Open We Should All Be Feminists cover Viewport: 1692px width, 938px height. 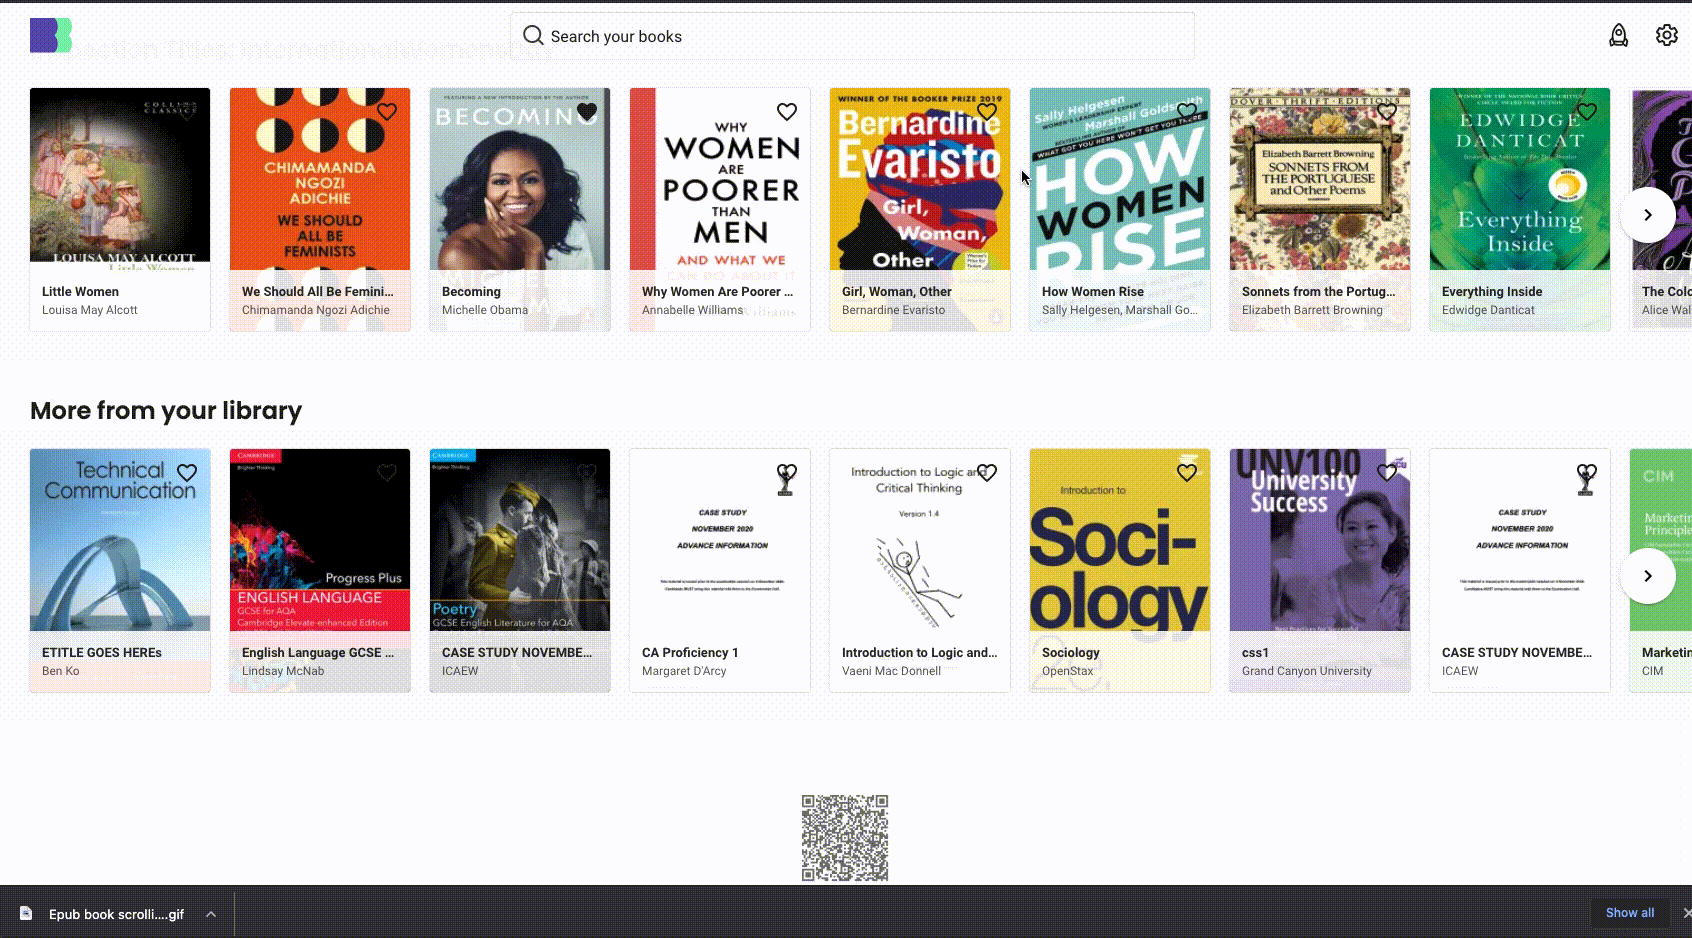(320, 179)
